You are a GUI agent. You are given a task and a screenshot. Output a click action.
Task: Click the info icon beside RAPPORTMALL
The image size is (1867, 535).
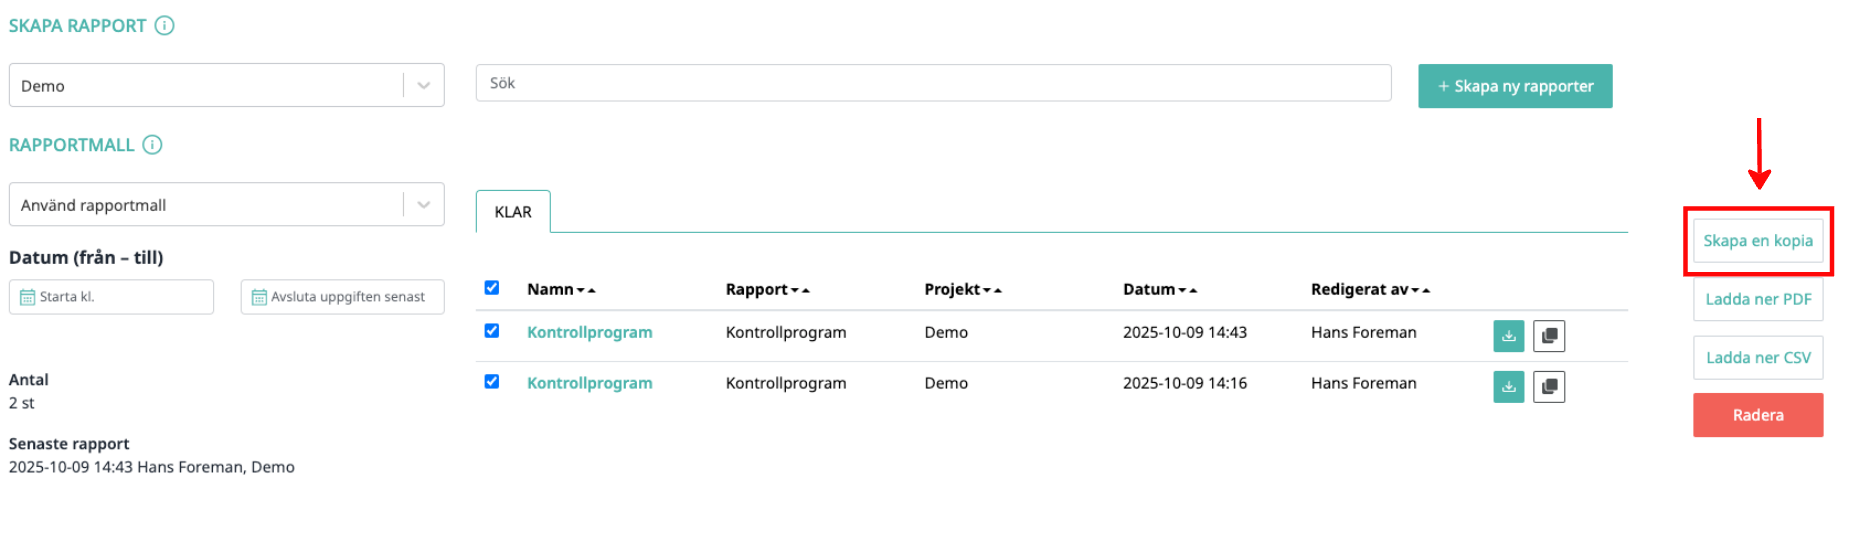pos(152,145)
